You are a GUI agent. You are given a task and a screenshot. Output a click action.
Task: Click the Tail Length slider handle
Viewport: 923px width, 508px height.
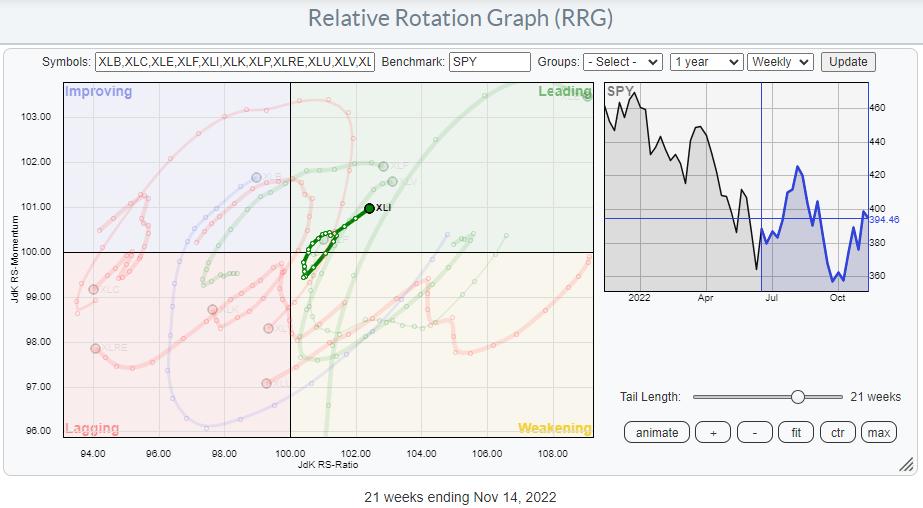click(797, 397)
